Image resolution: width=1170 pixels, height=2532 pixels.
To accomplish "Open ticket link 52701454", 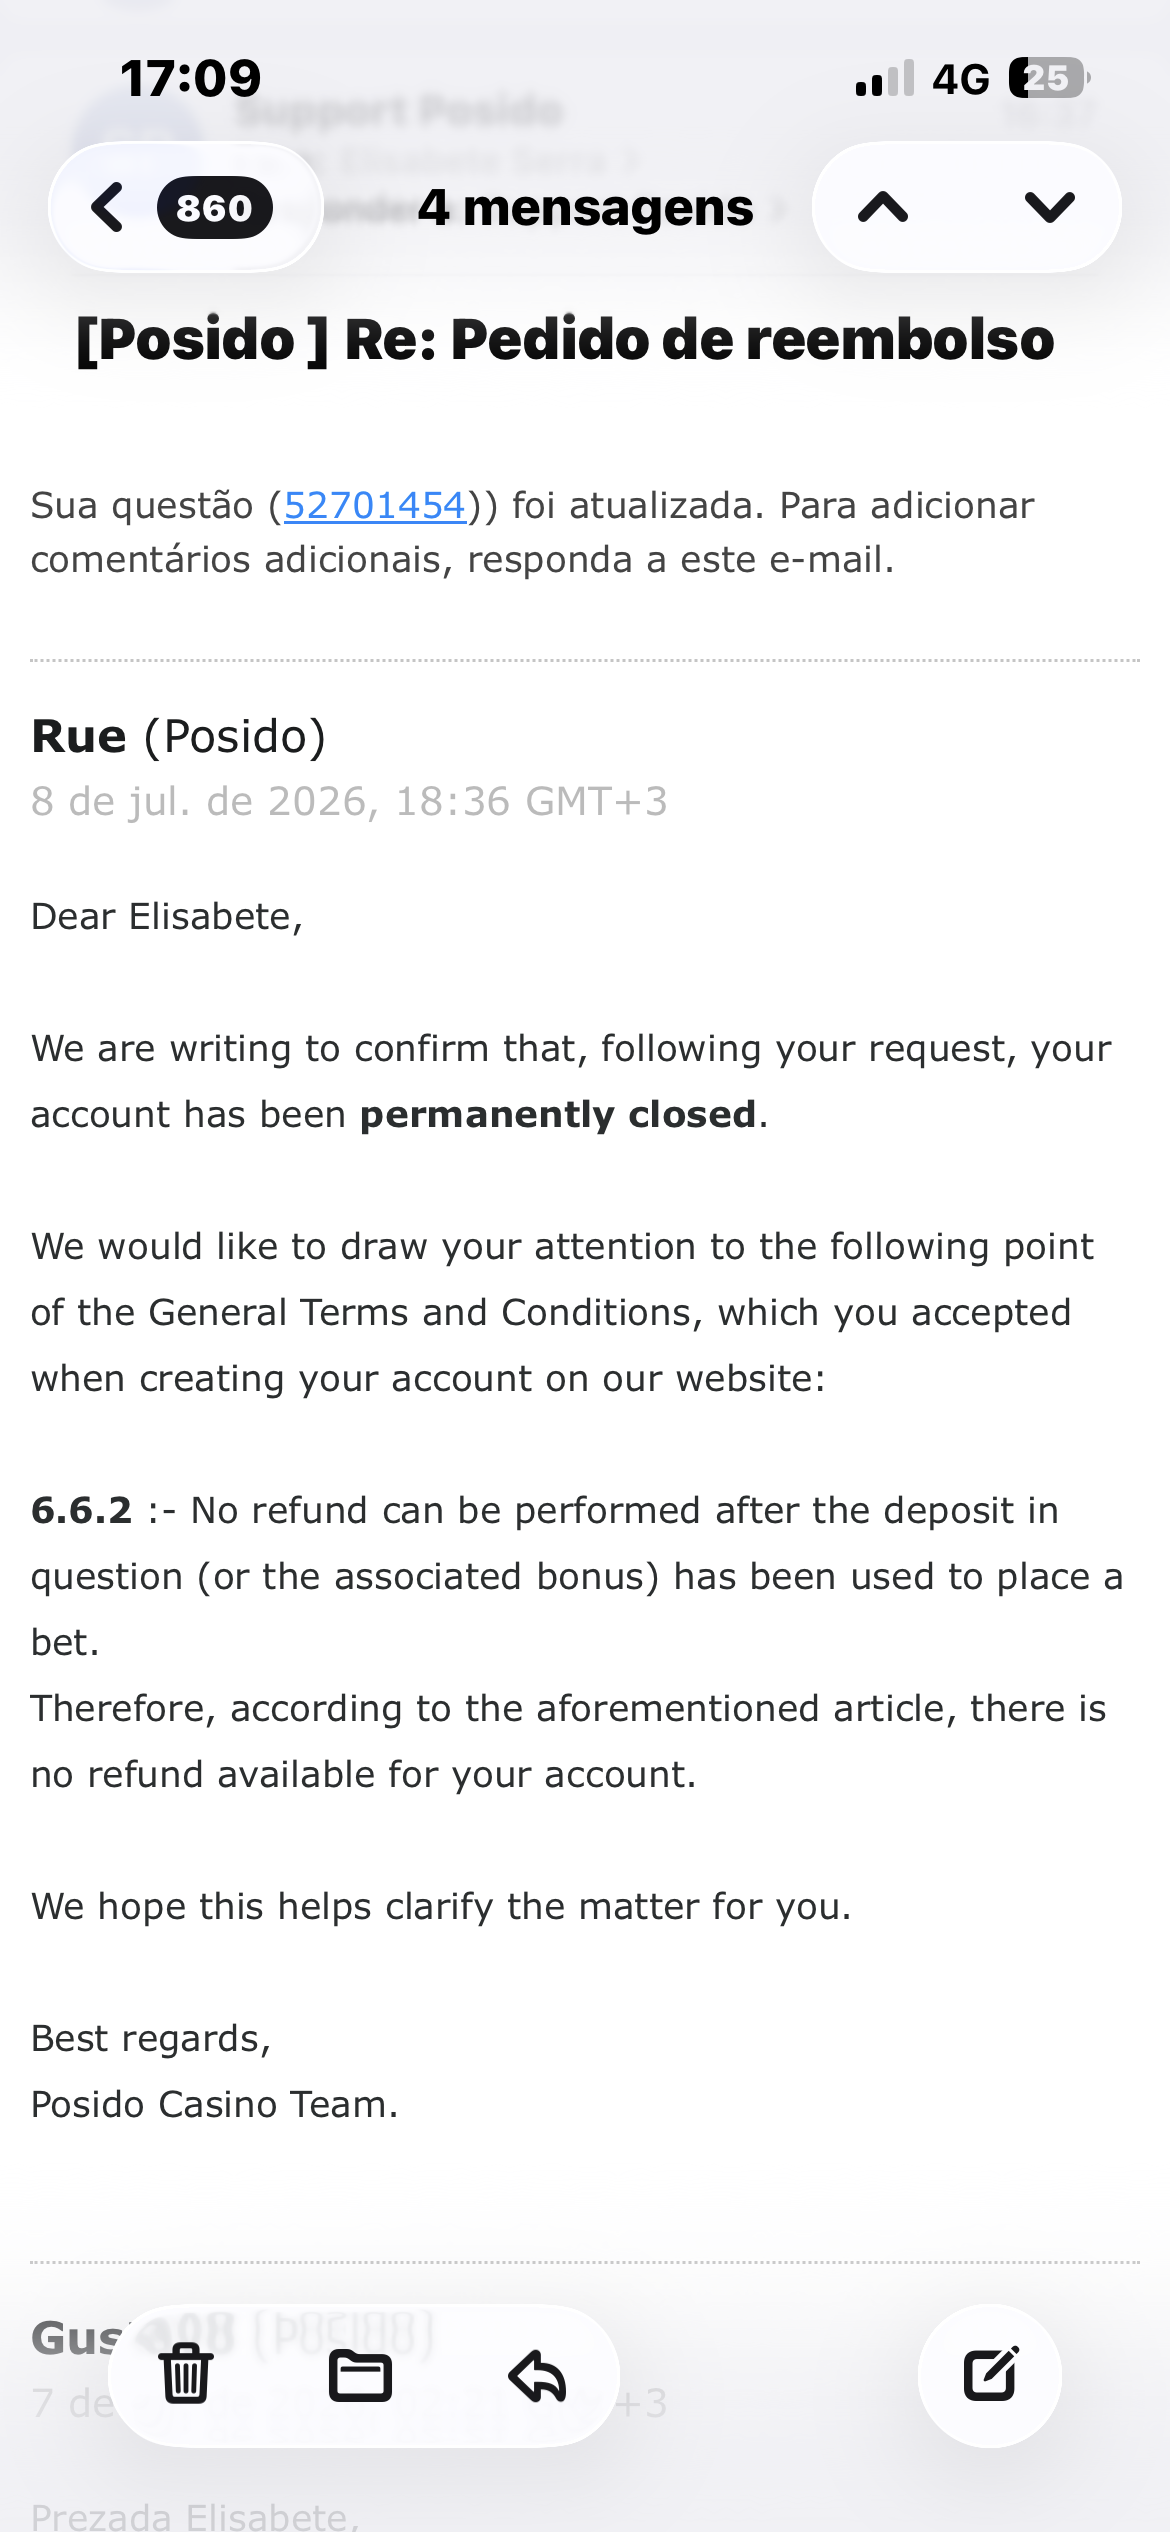I will [x=375, y=506].
